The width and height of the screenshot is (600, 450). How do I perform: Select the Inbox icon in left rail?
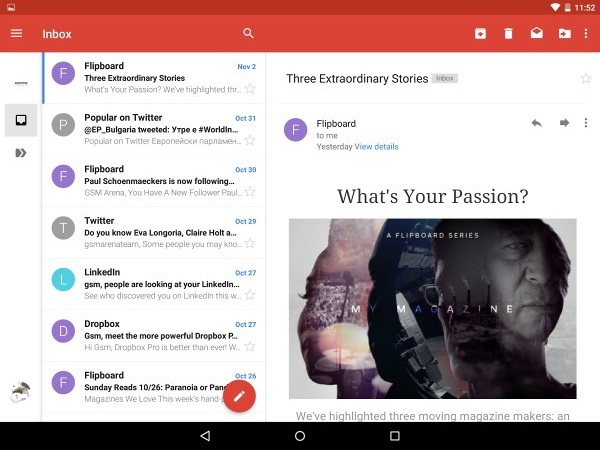[x=21, y=120]
